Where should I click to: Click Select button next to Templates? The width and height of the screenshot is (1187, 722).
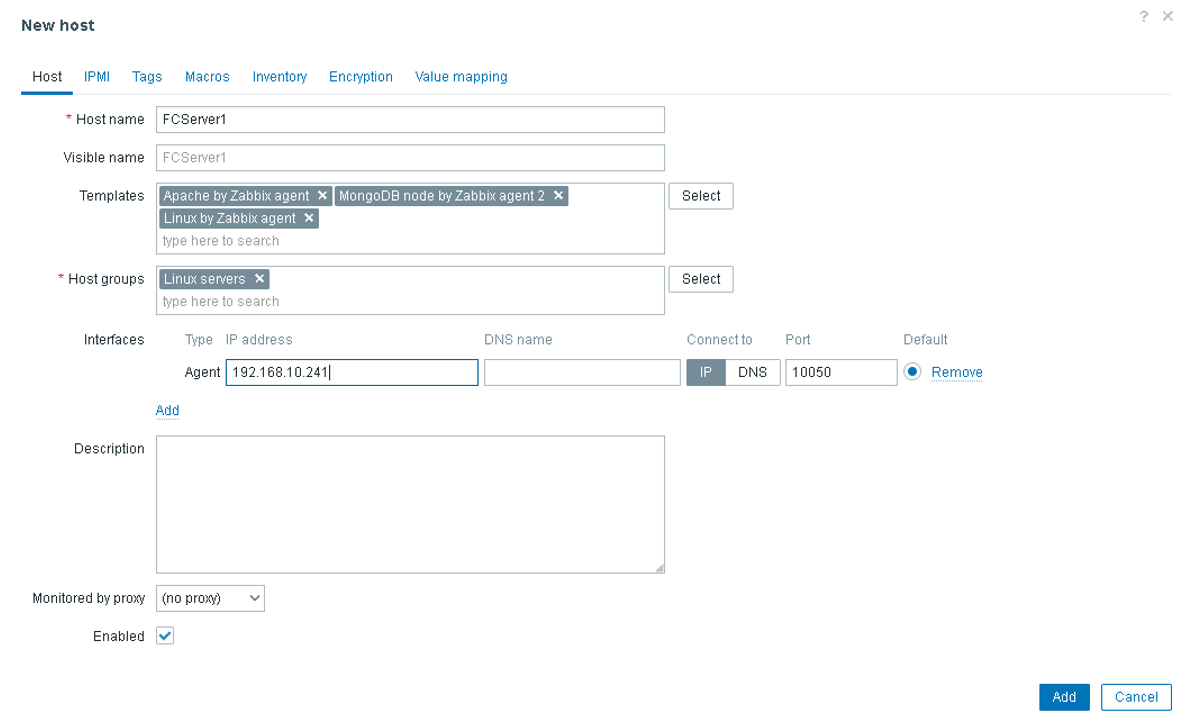(x=701, y=196)
